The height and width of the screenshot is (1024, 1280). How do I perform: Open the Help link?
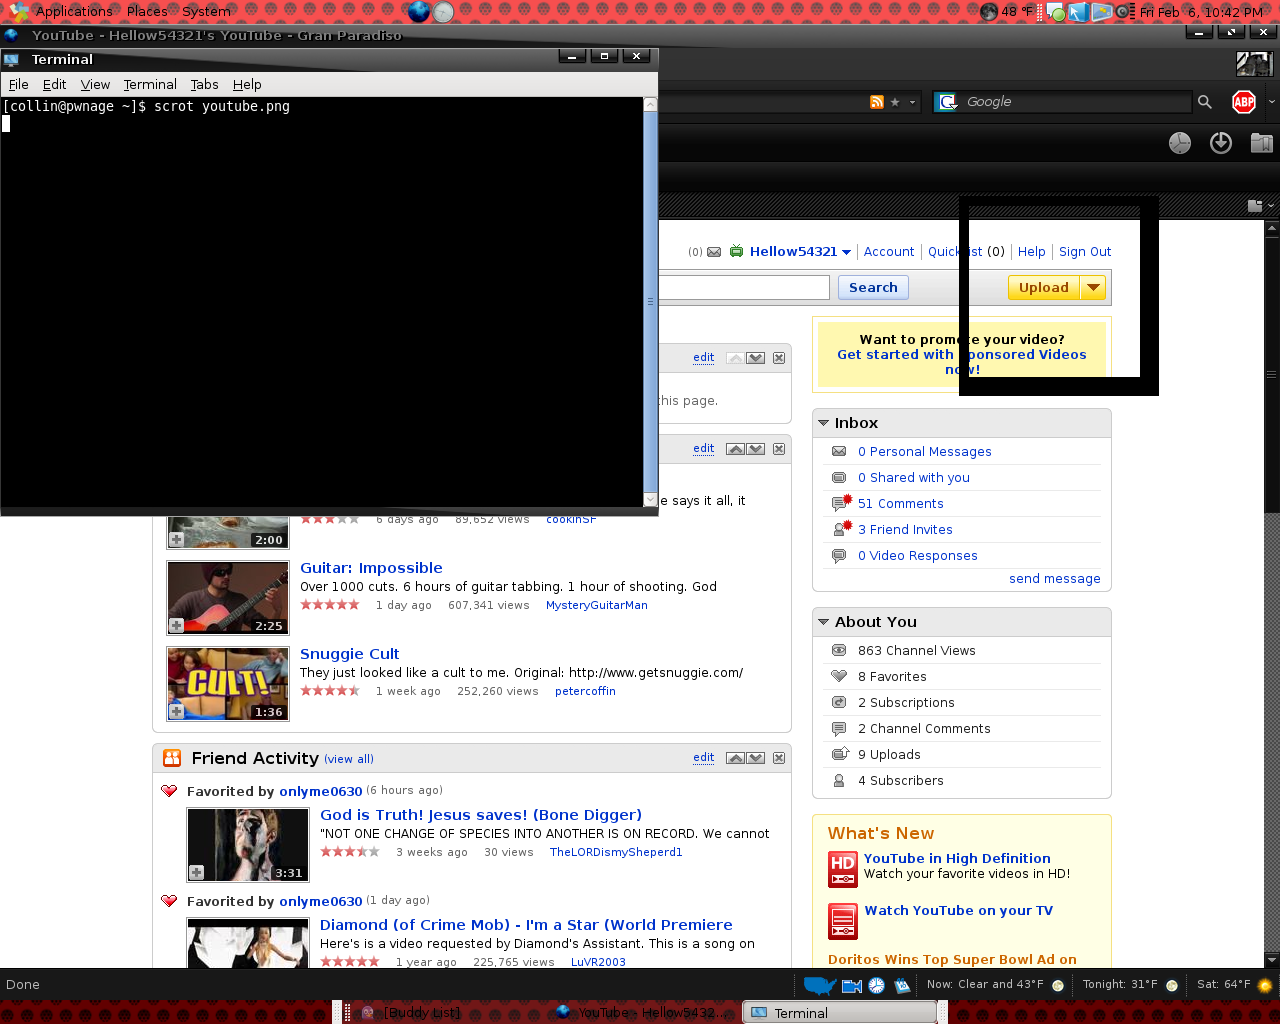(x=1032, y=252)
